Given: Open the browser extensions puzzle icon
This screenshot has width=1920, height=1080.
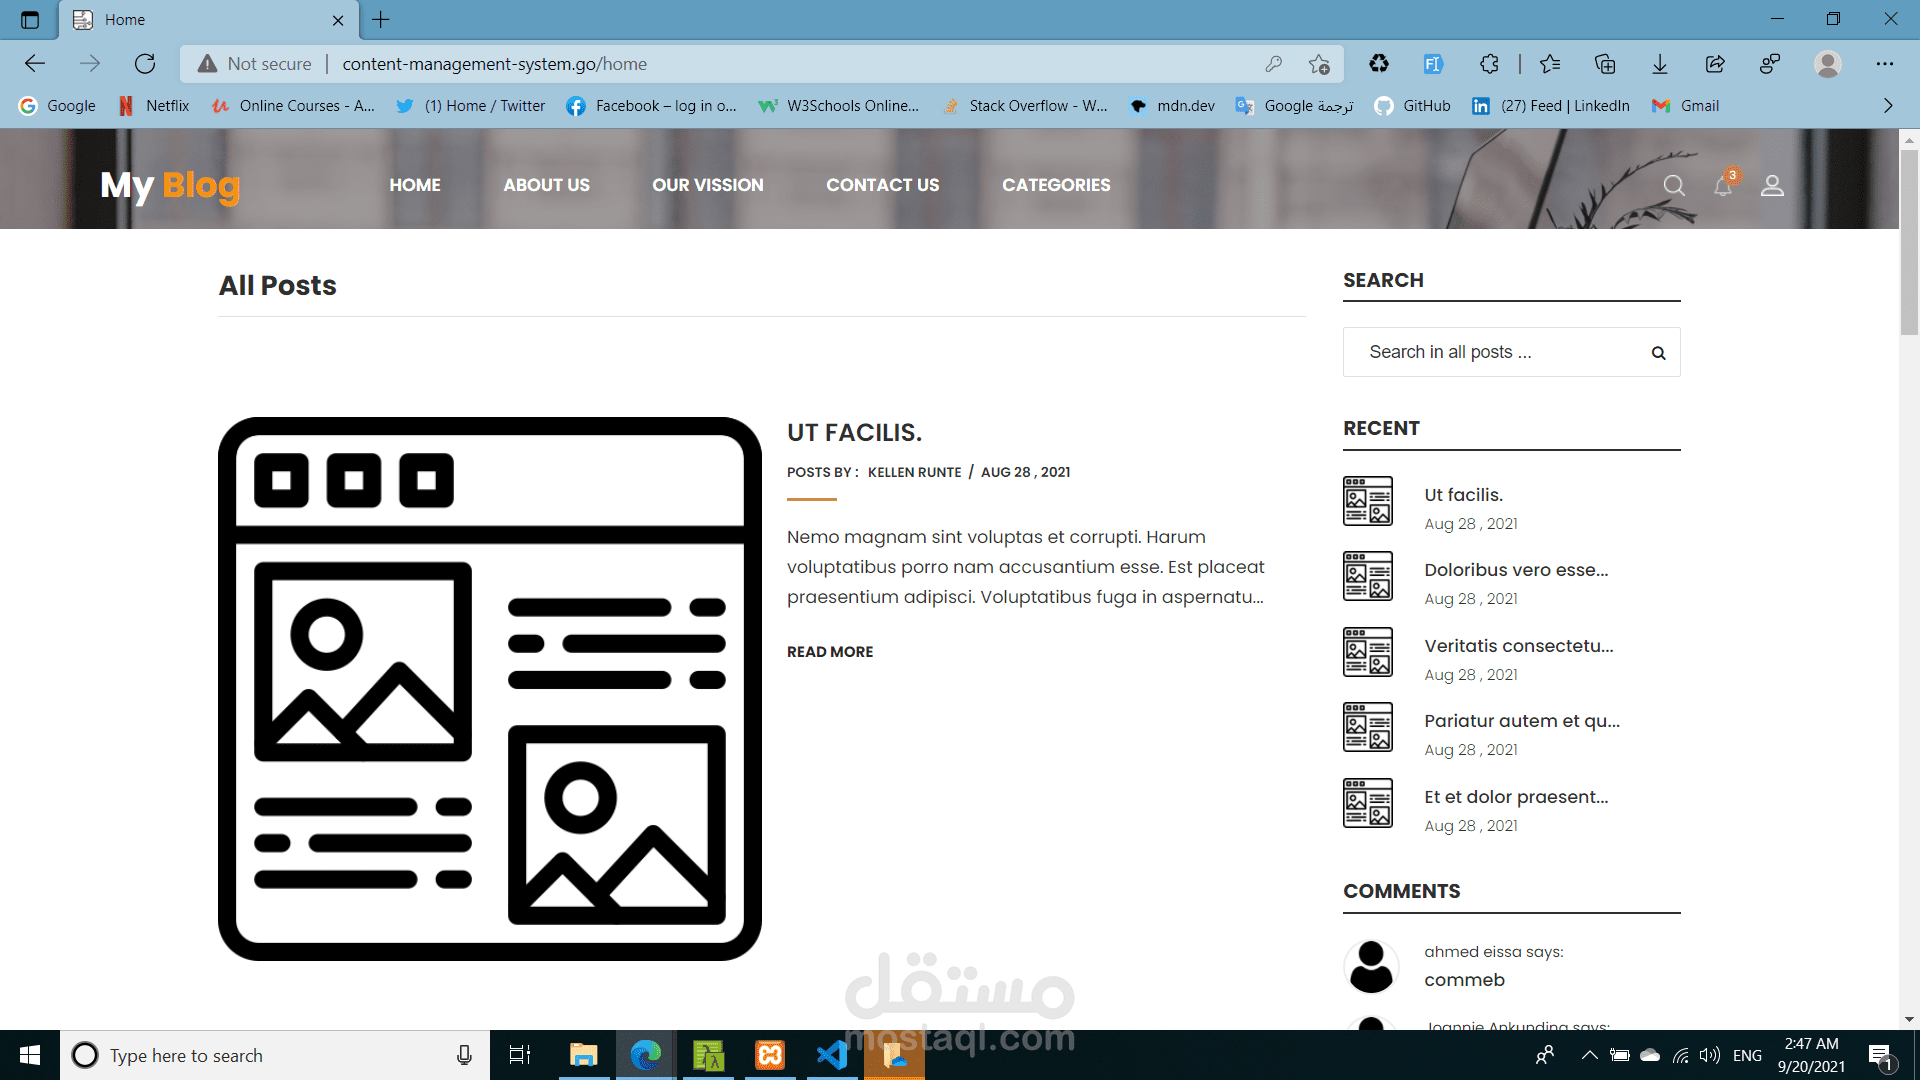Looking at the screenshot, I should (1489, 64).
